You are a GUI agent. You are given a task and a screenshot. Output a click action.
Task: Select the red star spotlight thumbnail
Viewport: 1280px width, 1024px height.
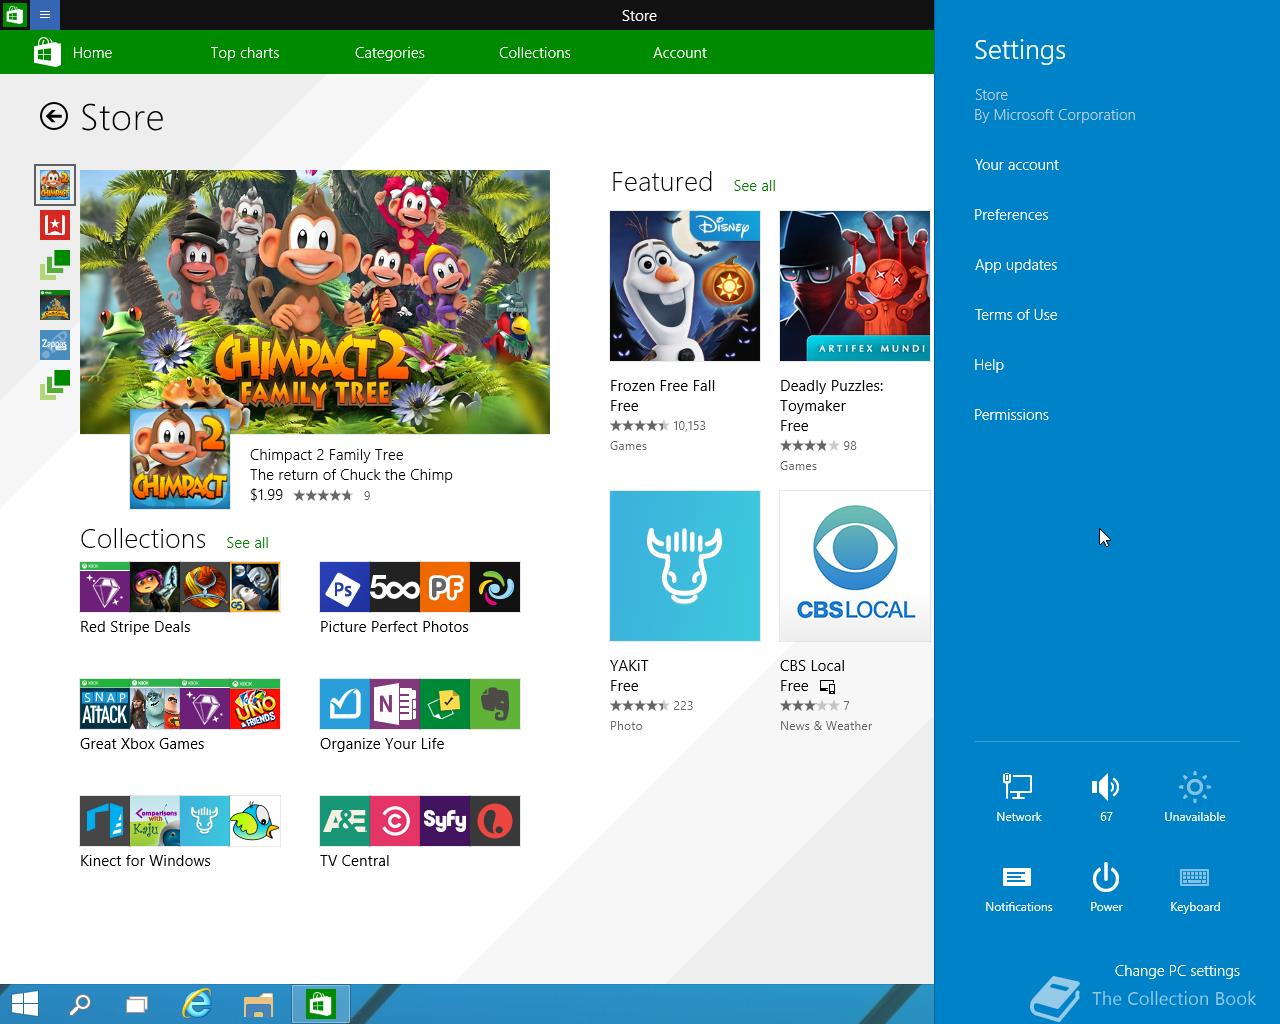[54, 225]
